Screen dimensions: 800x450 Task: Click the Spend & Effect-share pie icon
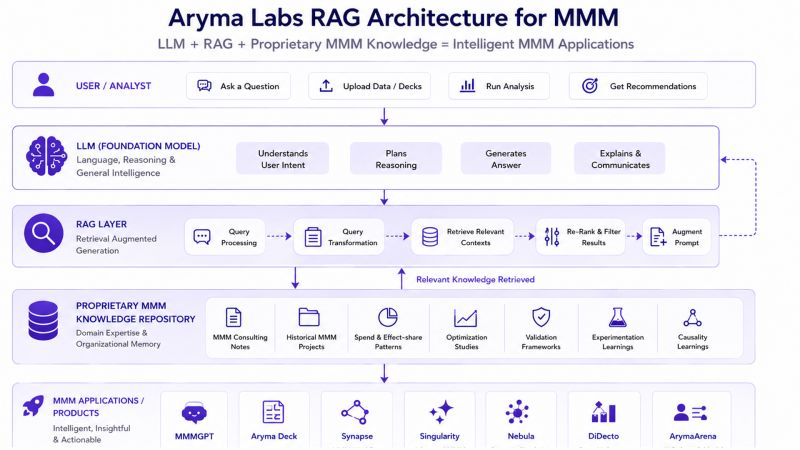(388, 317)
